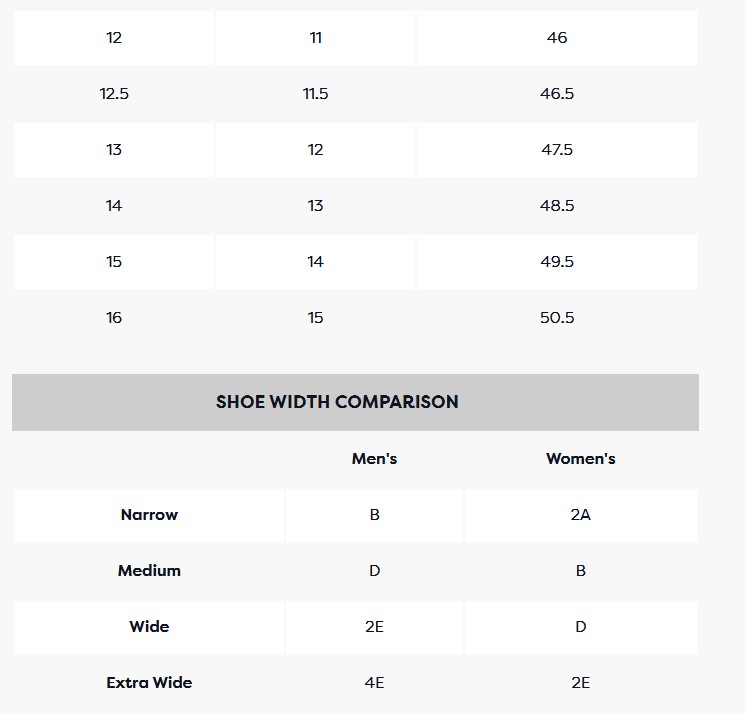The image size is (745, 714).
Task: Click the Extra Wide row label
Action: (149, 683)
